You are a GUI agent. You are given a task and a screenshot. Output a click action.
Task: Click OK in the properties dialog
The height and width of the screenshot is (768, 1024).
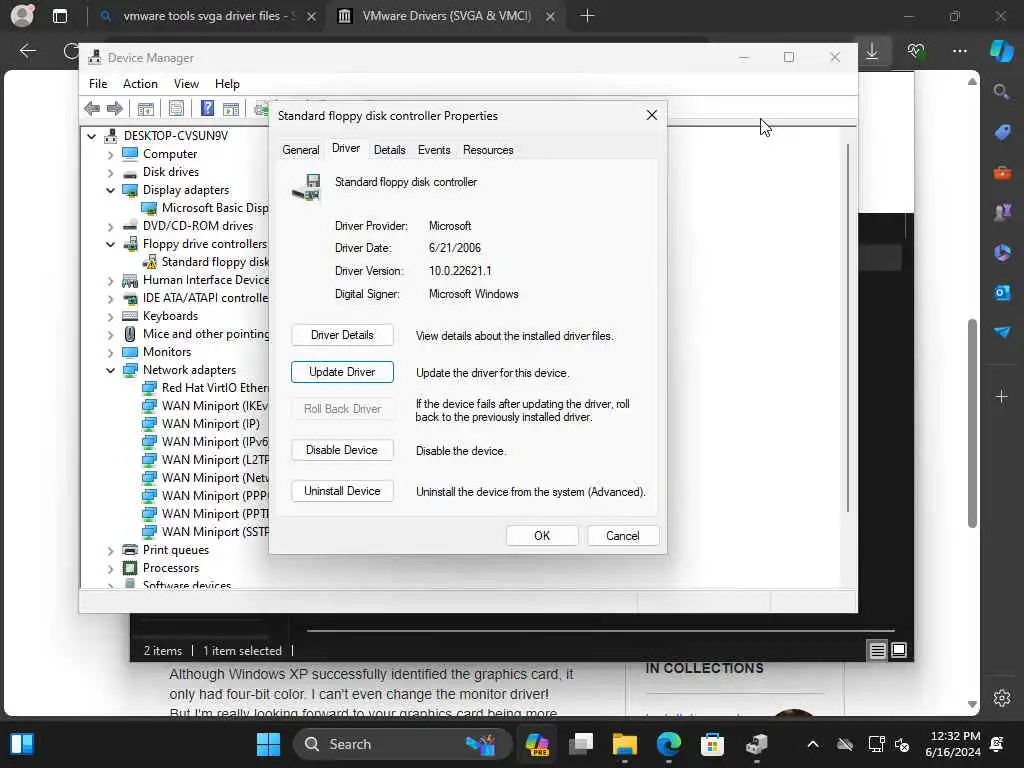click(x=542, y=536)
